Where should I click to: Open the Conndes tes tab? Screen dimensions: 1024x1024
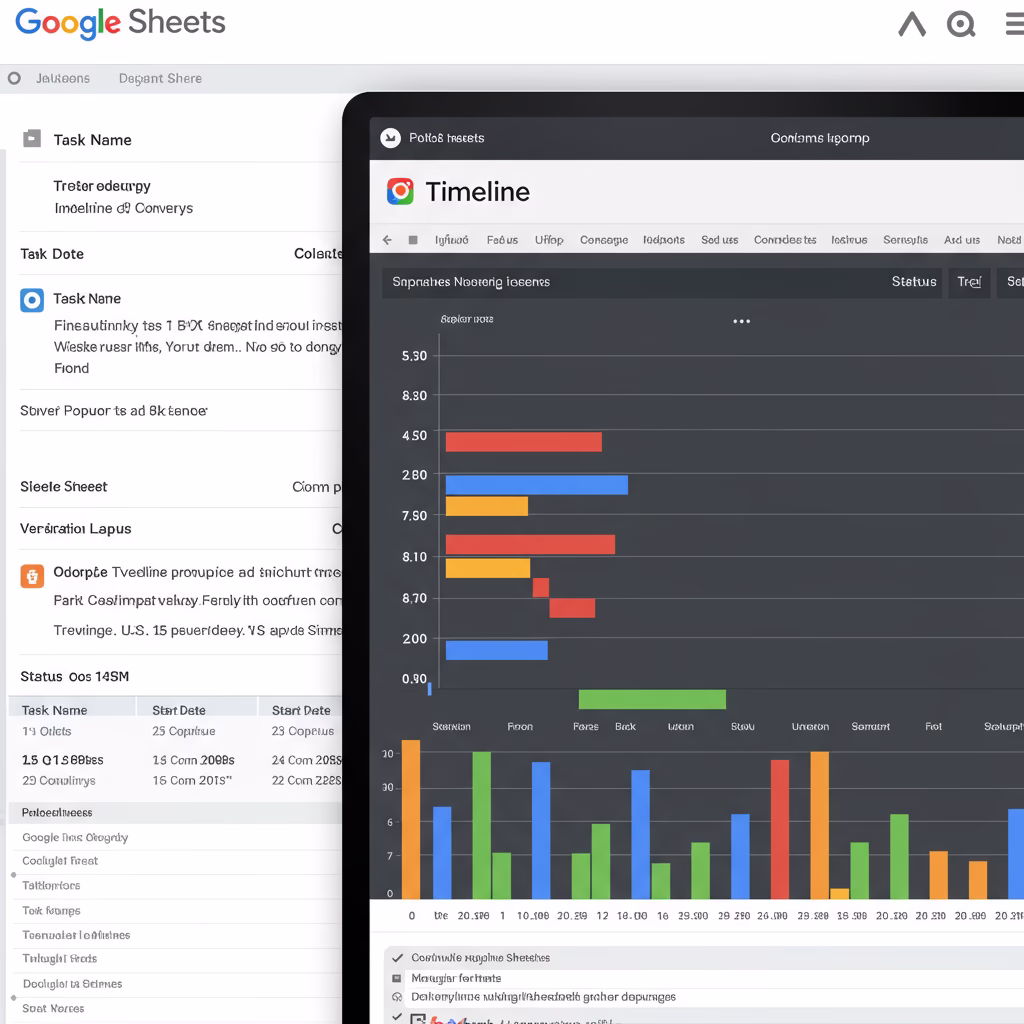pos(785,240)
